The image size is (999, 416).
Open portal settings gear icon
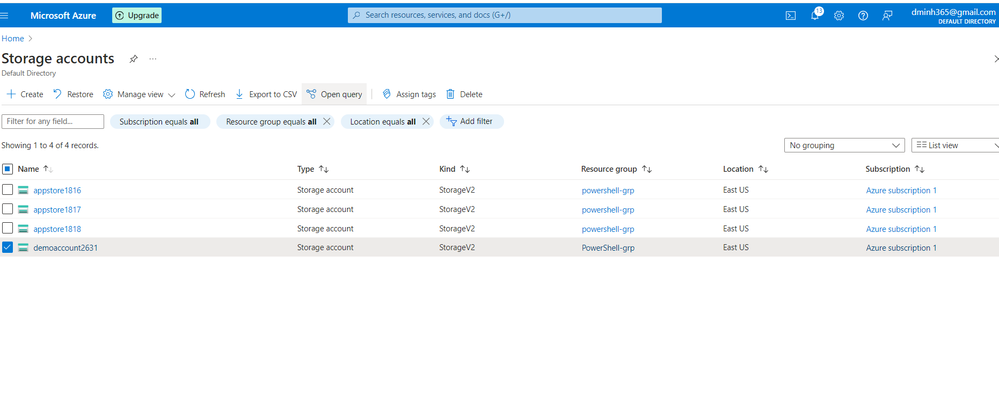coord(838,15)
